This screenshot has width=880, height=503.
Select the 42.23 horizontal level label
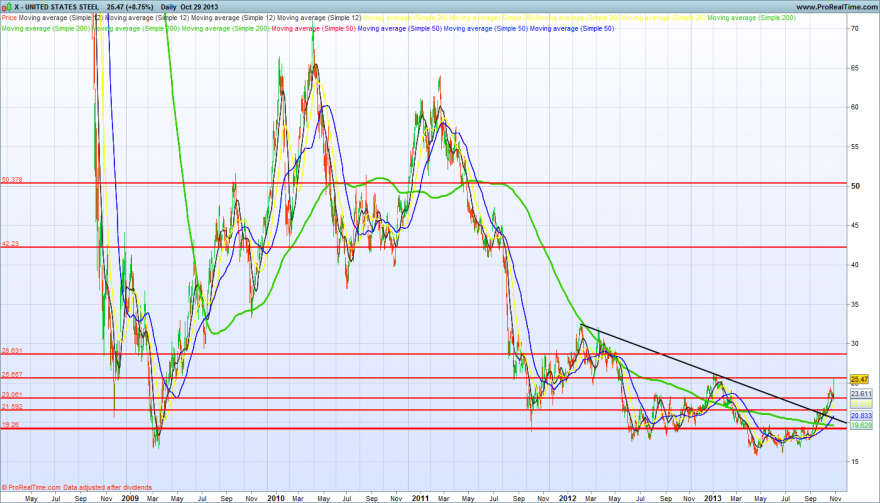click(x=10, y=244)
